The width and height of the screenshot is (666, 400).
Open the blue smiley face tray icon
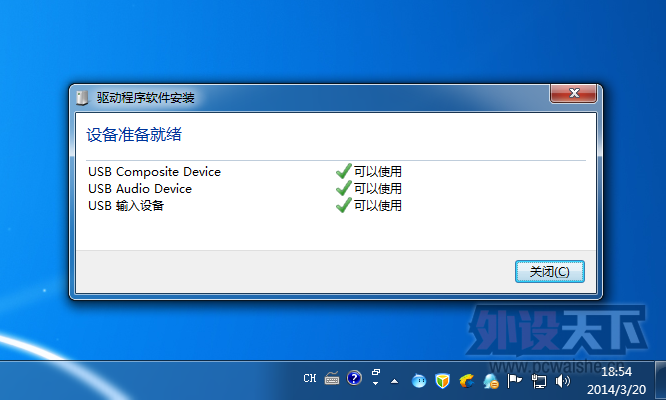coord(419,380)
